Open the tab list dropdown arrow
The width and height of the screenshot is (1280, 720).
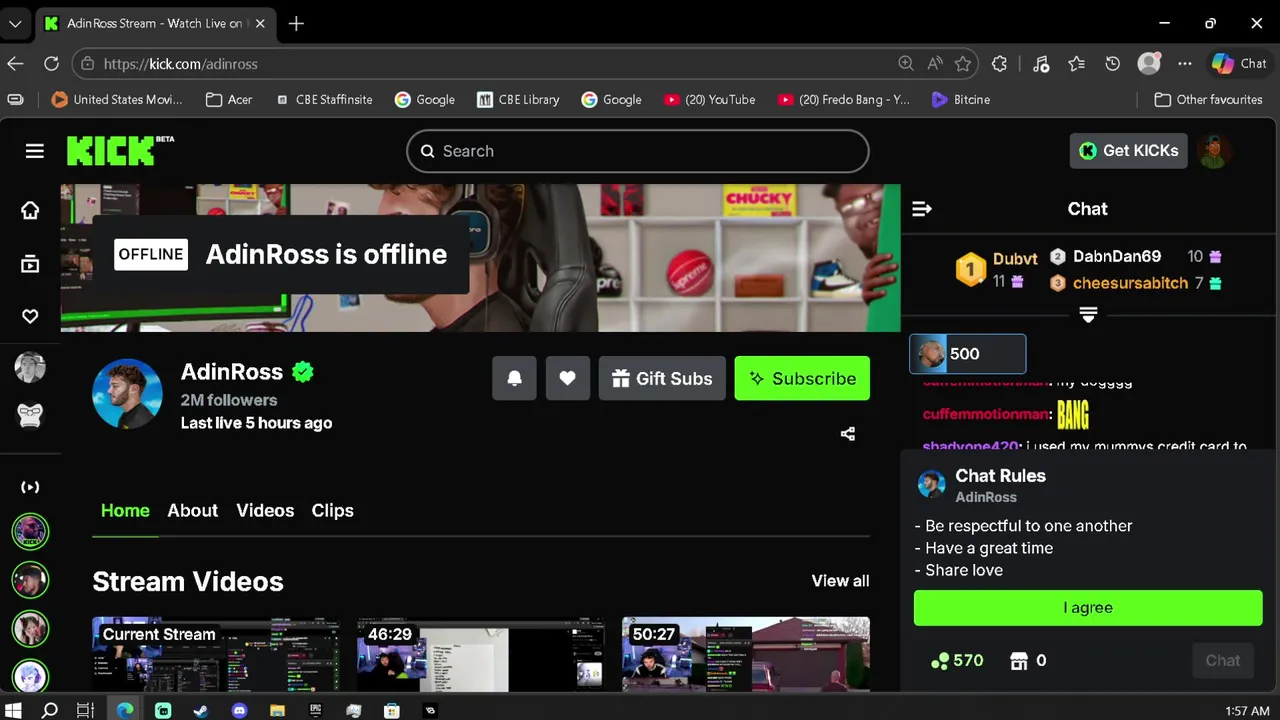15,23
